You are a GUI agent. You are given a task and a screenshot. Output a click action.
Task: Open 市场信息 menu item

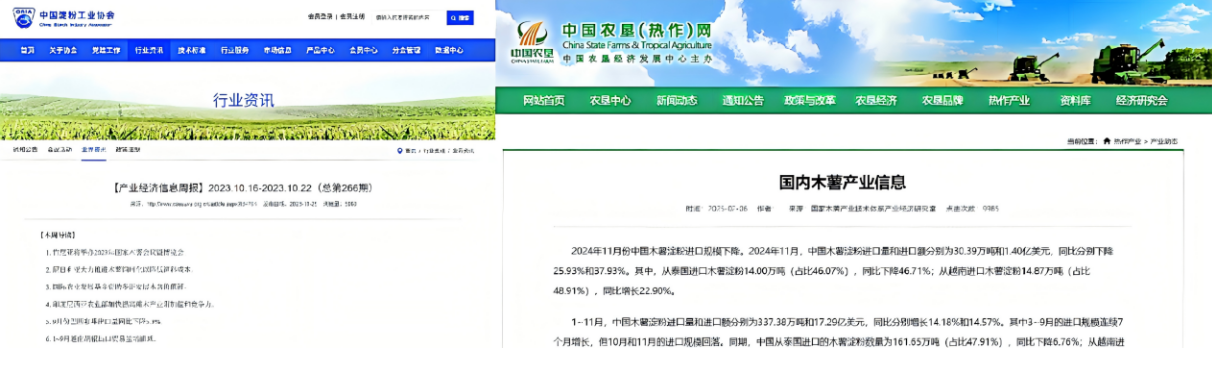point(277,50)
